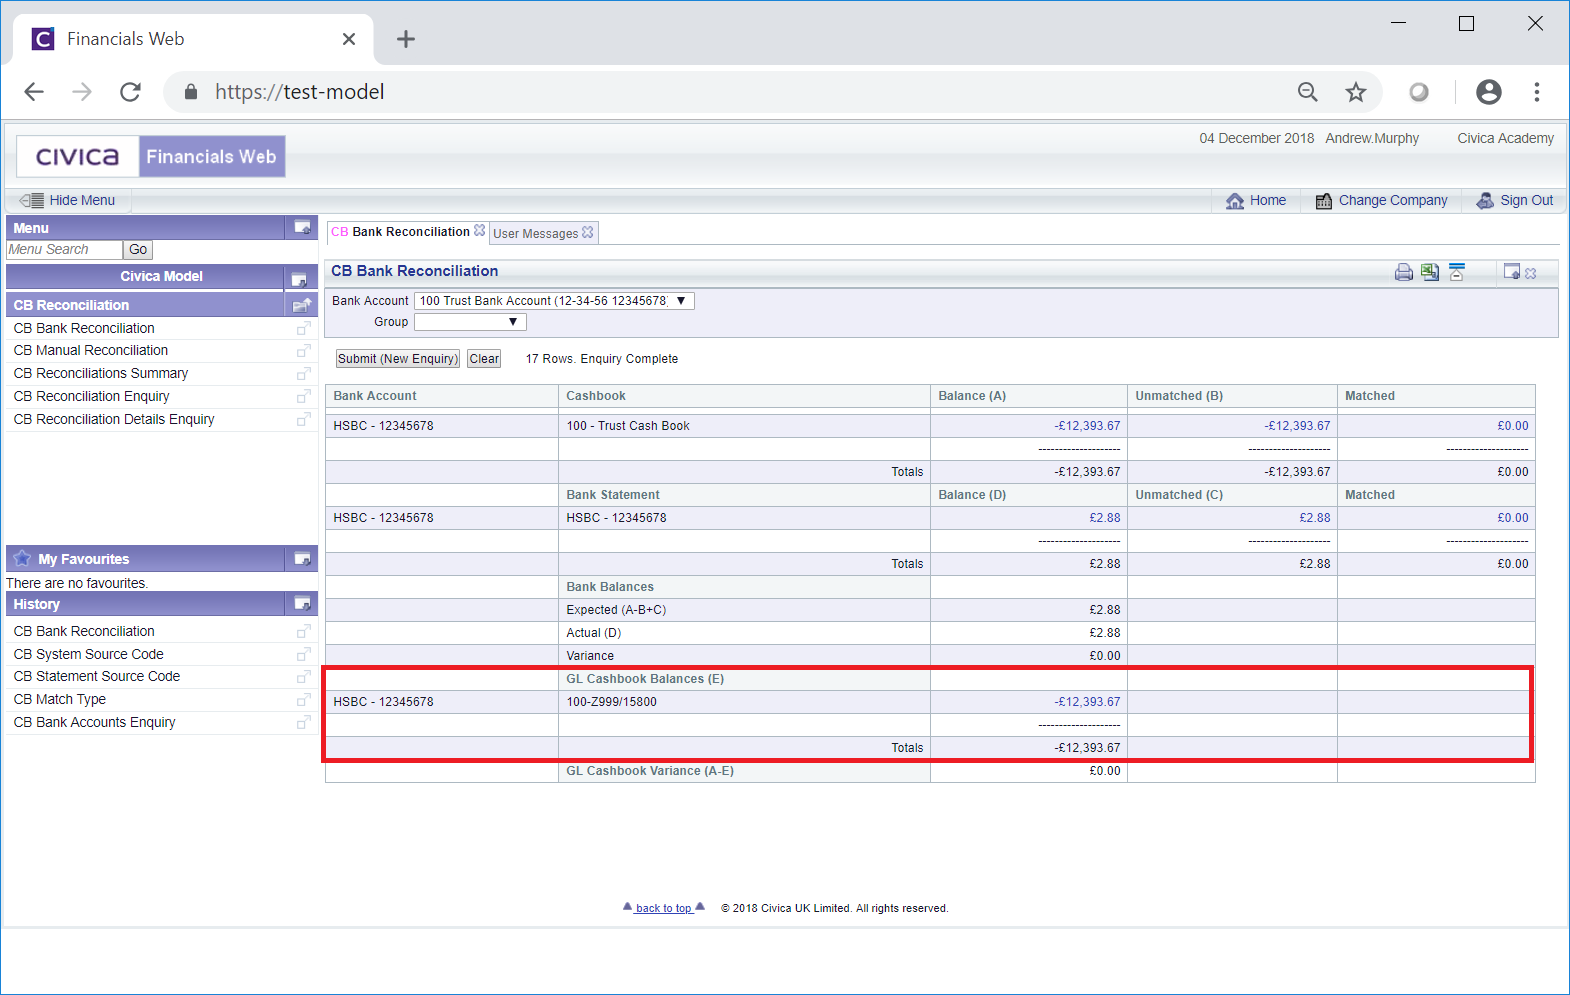
Task: Click the CB Reconciliation section up-level icon
Action: [302, 305]
